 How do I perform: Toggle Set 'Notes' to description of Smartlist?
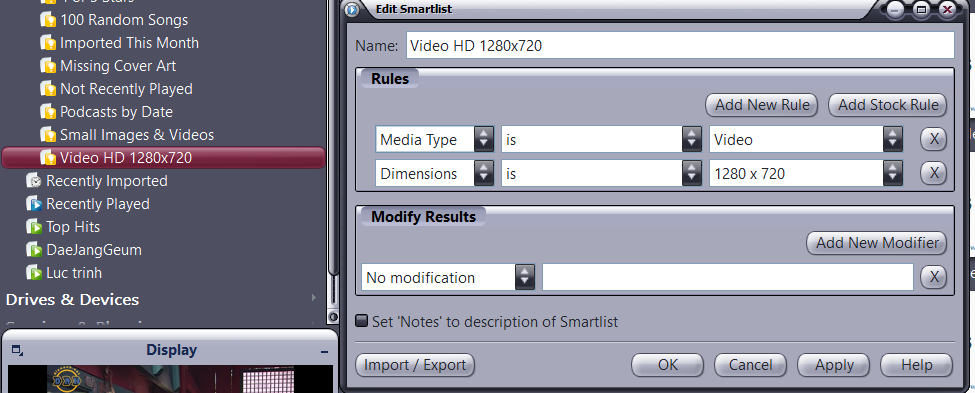[x=361, y=321]
